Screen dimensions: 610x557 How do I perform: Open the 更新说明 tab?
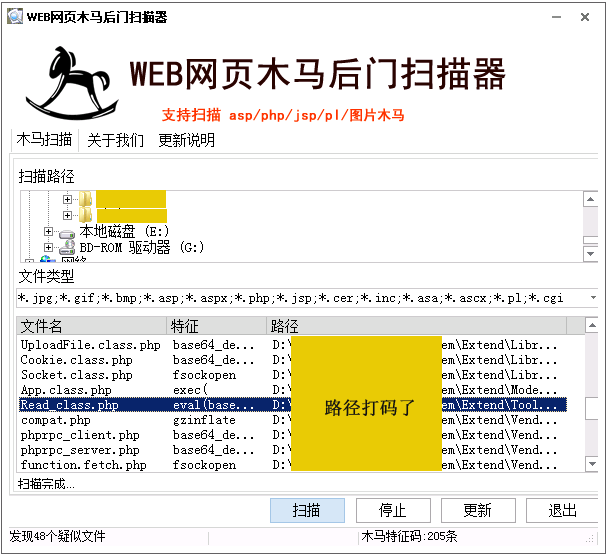pyautogui.click(x=186, y=140)
